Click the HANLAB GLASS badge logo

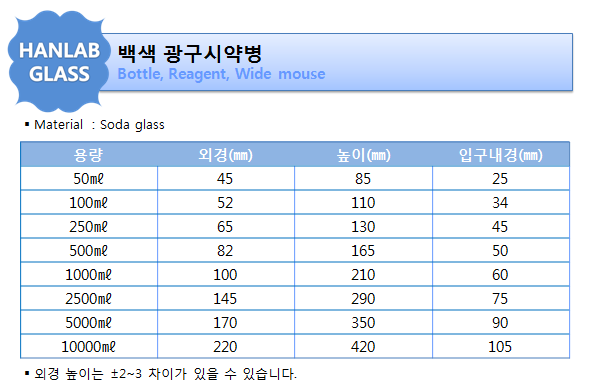59,62
